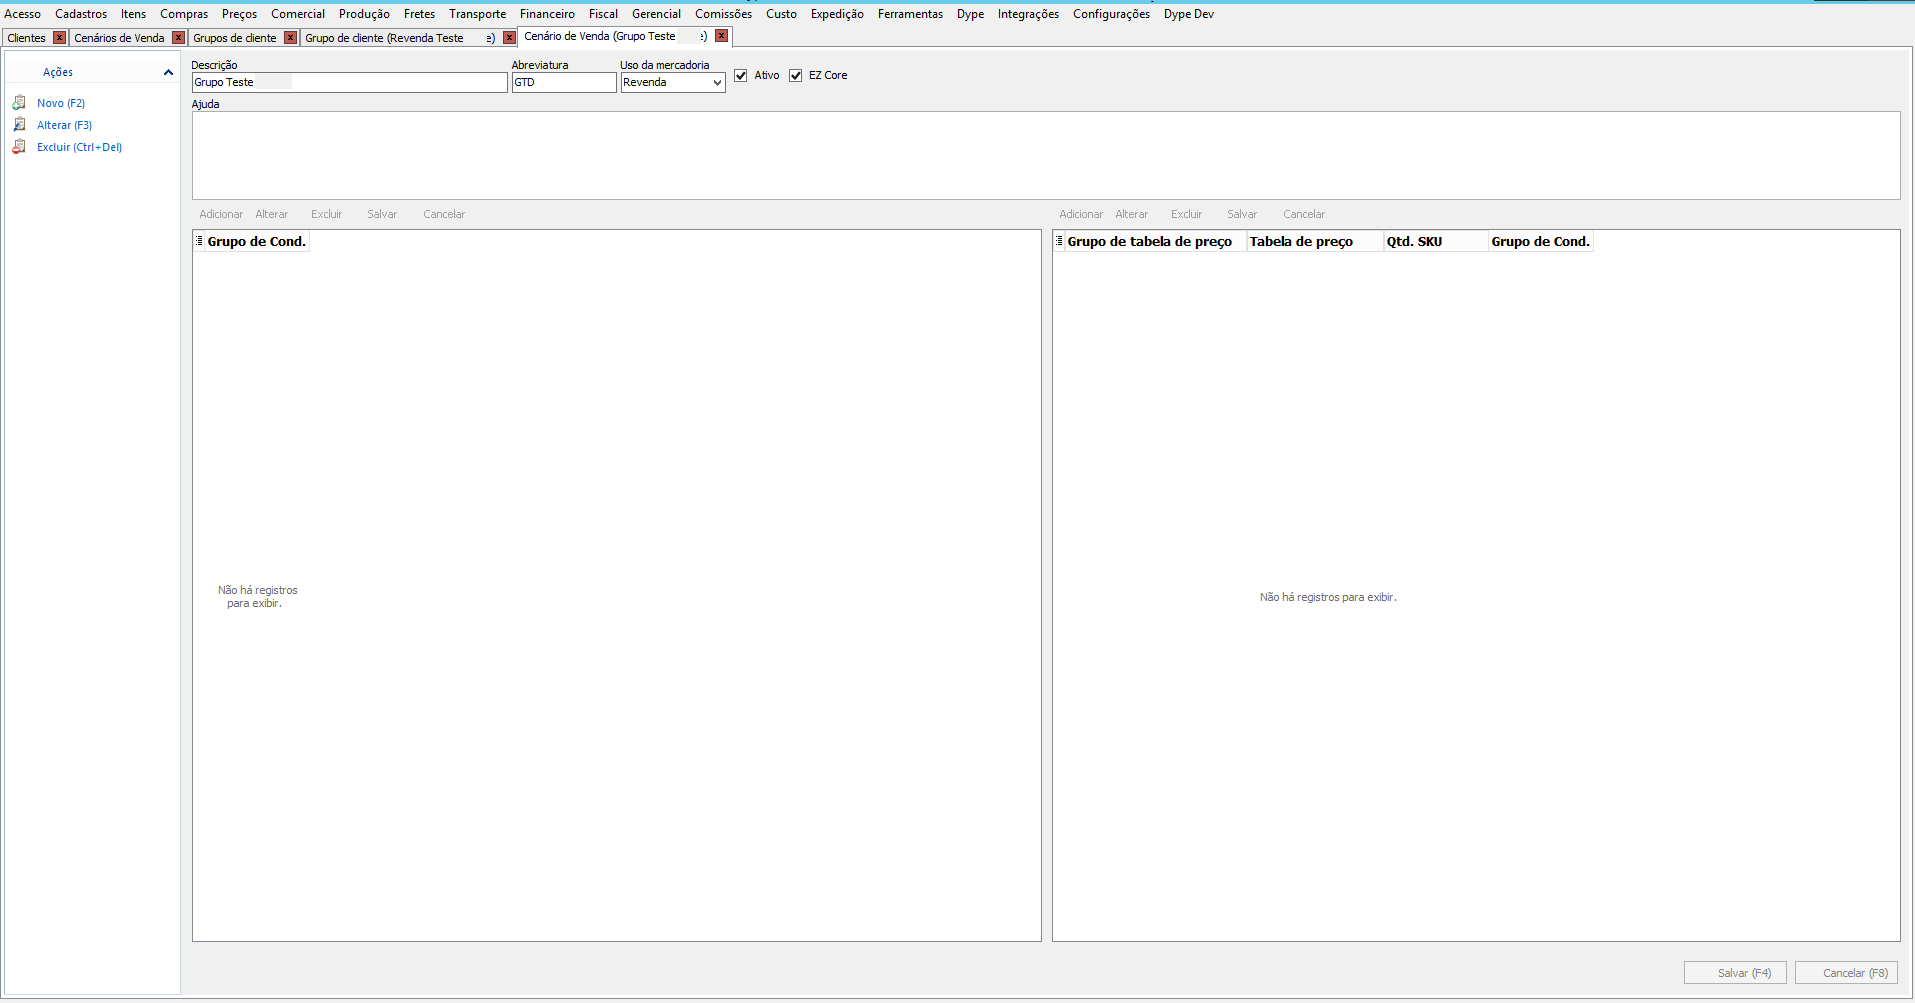Click Cancelar above the price table grid

tap(1304, 214)
